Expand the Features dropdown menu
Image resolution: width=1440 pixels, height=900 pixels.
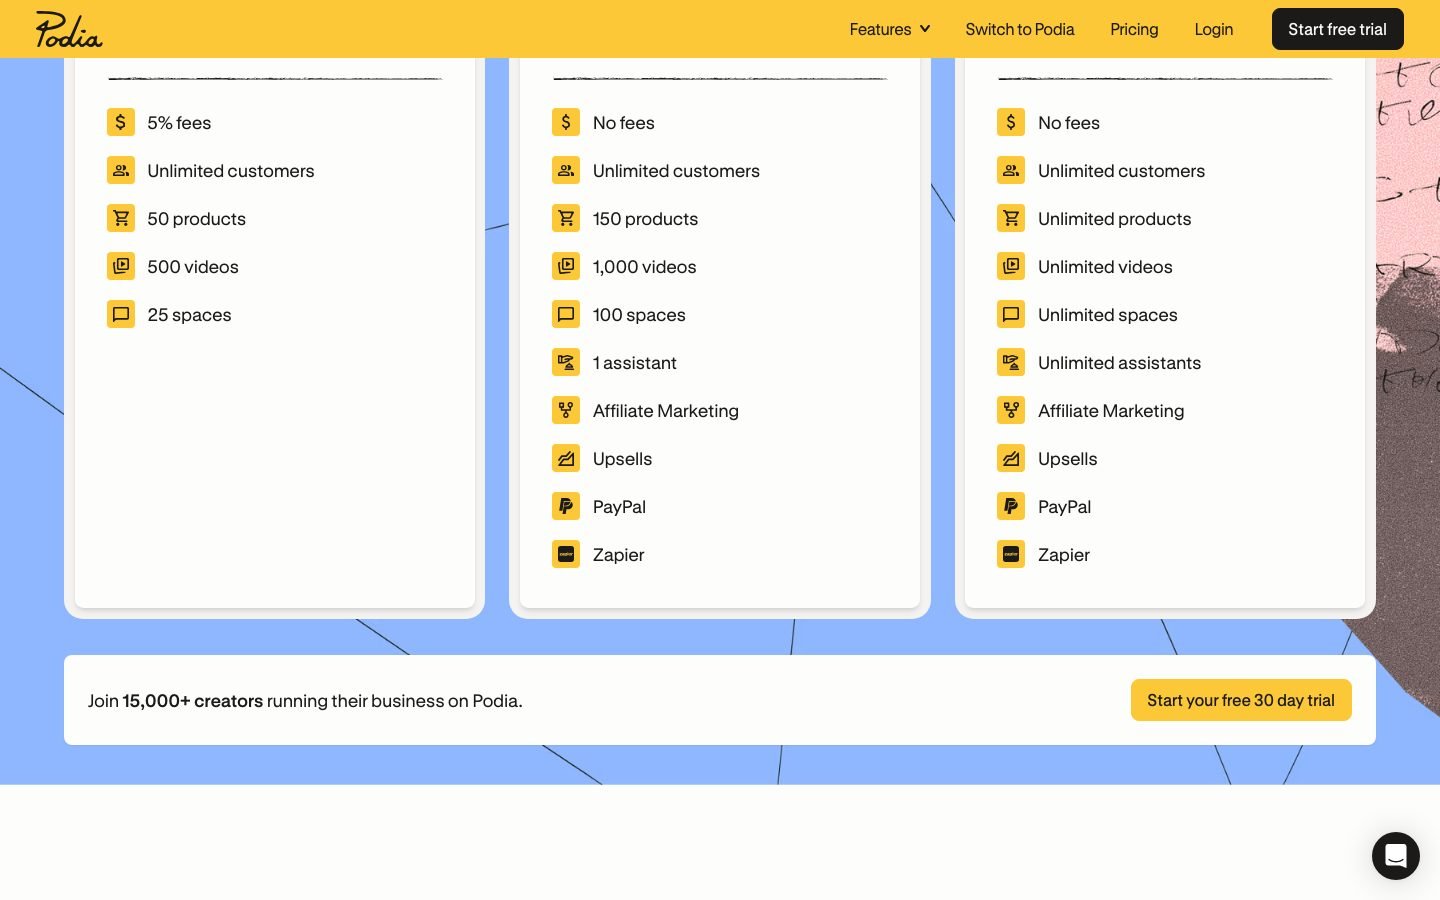[890, 29]
